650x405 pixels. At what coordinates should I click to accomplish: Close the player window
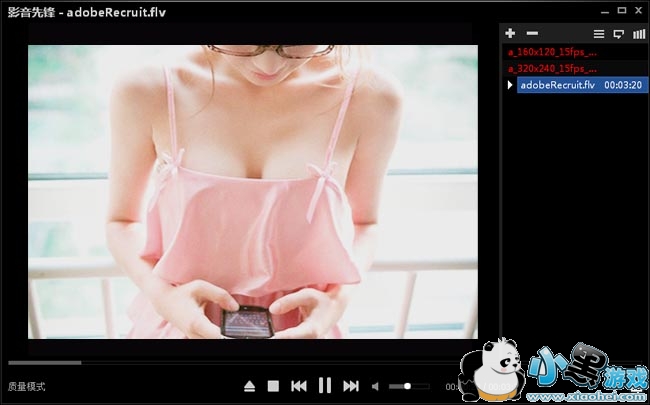click(x=638, y=11)
